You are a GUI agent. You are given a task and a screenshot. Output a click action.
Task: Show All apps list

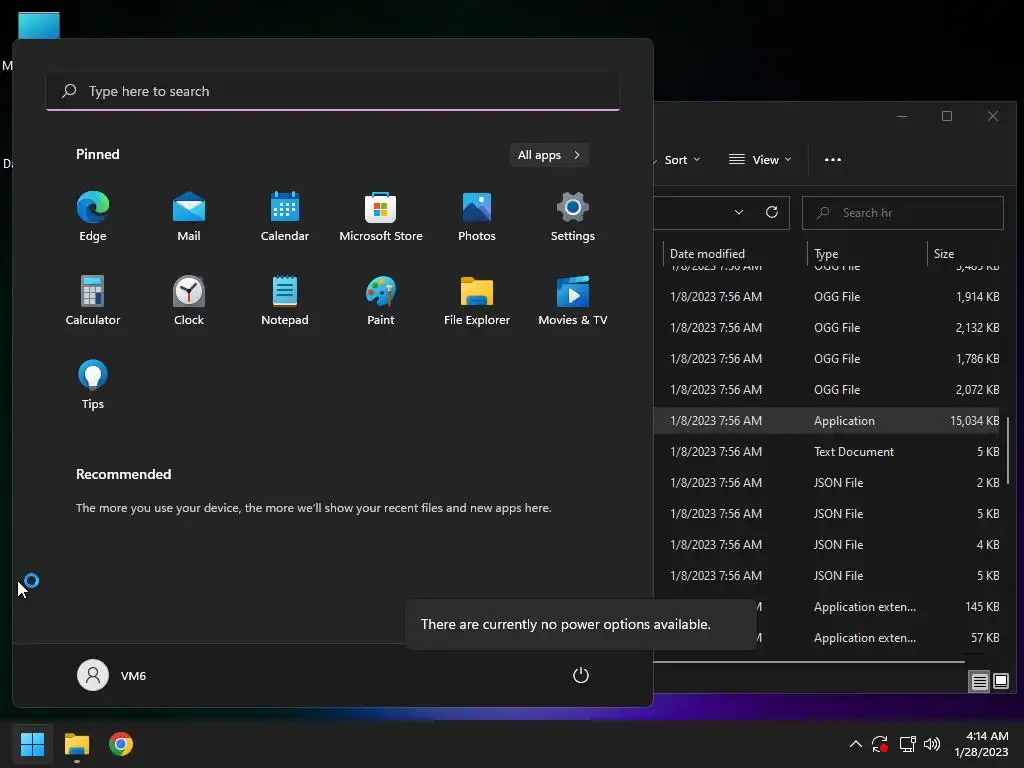click(549, 155)
